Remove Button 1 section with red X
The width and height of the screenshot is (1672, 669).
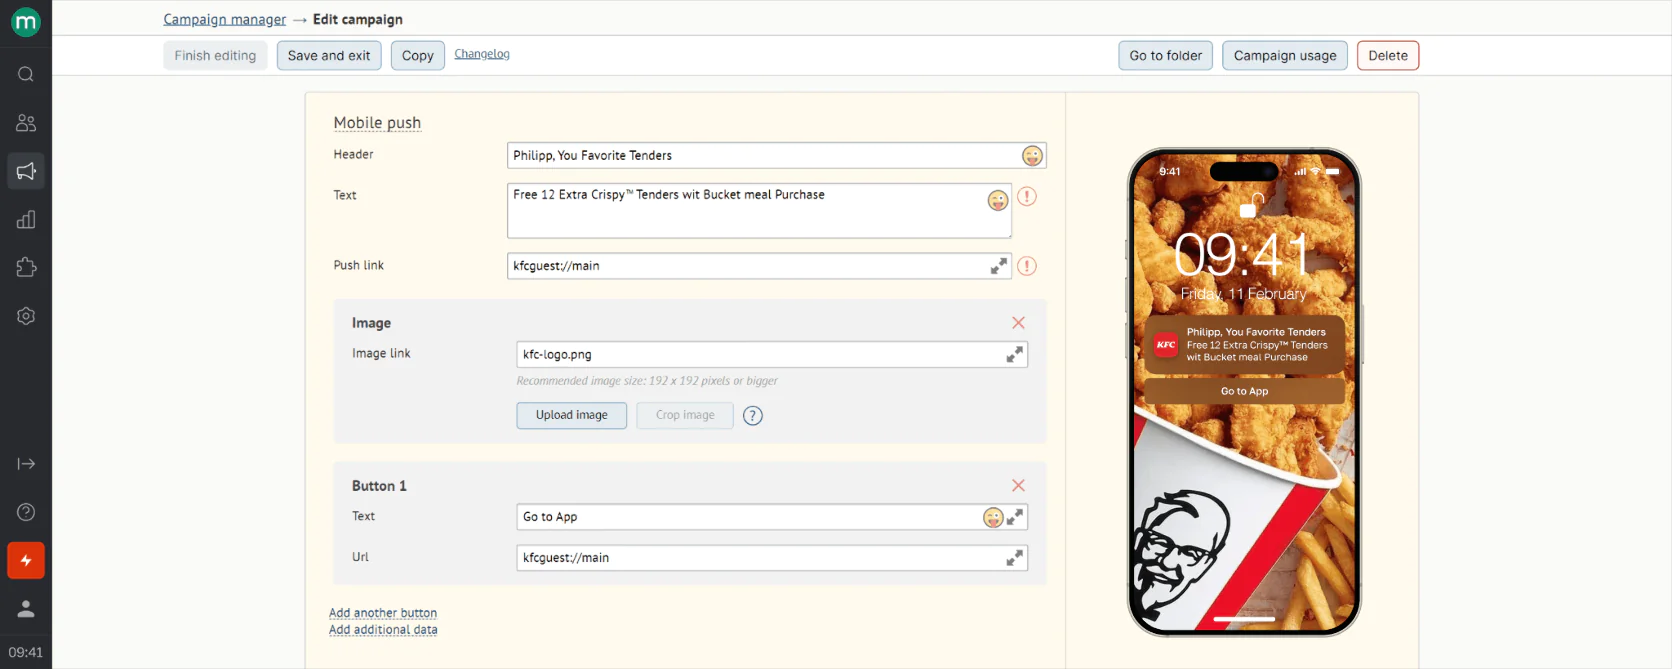click(1018, 486)
